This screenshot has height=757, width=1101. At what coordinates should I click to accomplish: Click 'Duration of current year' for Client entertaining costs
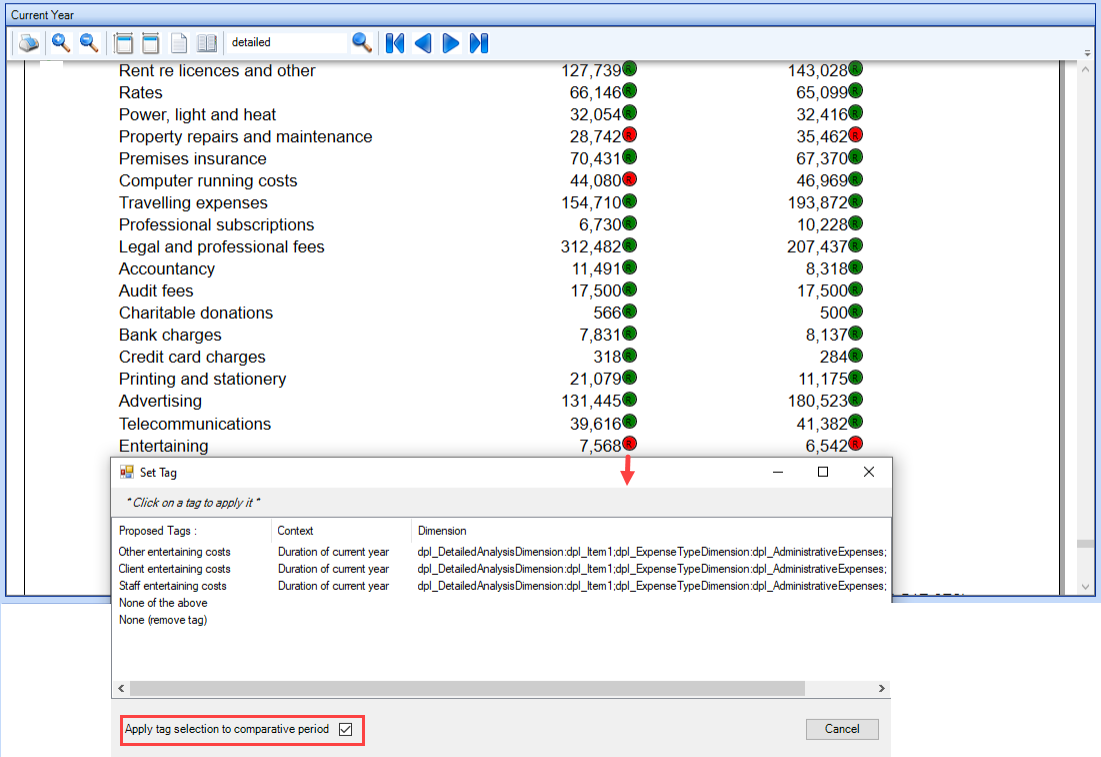point(333,569)
